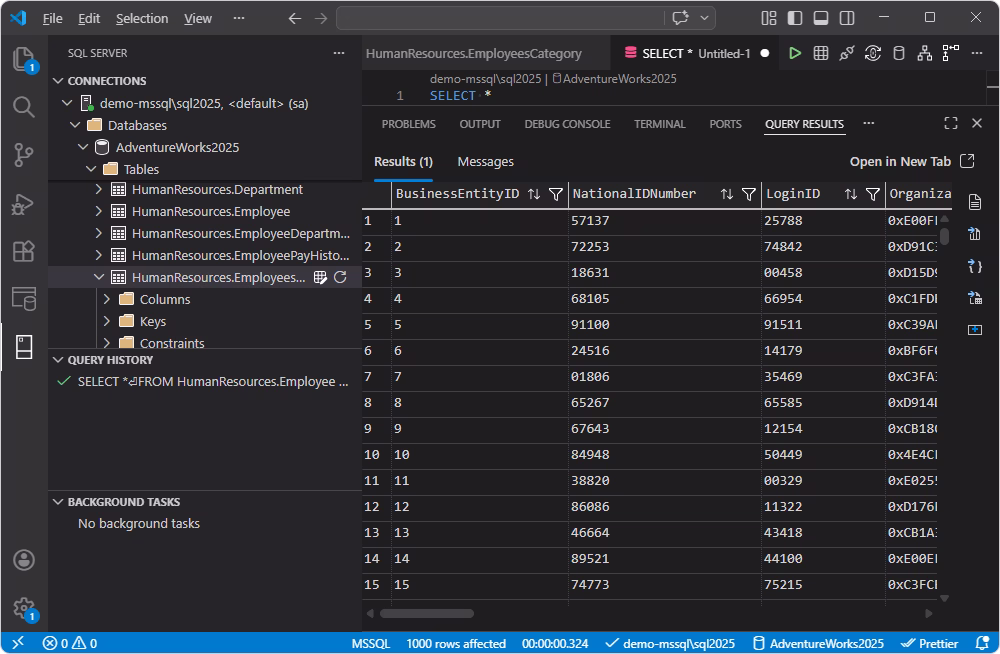Toggle sort on BusinessEntityID column
Screen dimensions: 1000x654
pyautogui.click(x=534, y=194)
